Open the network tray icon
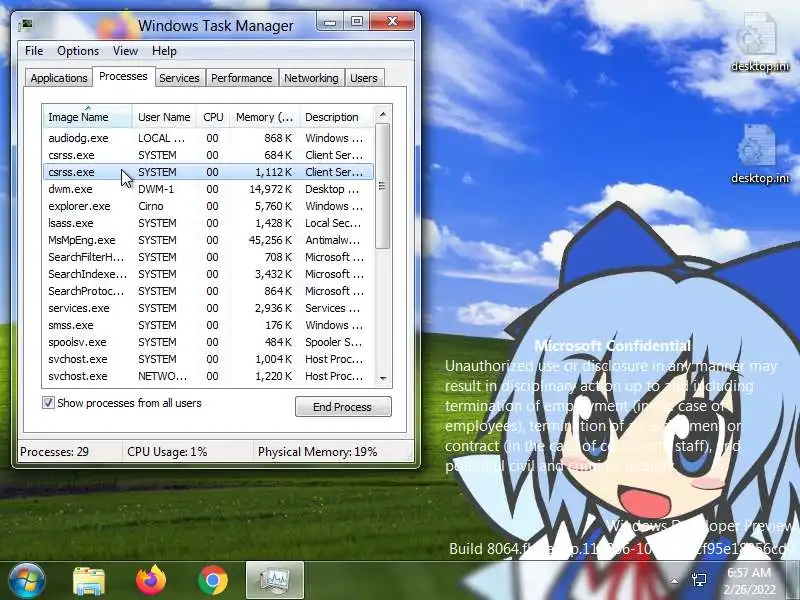This screenshot has width=800, height=600. tap(698, 580)
